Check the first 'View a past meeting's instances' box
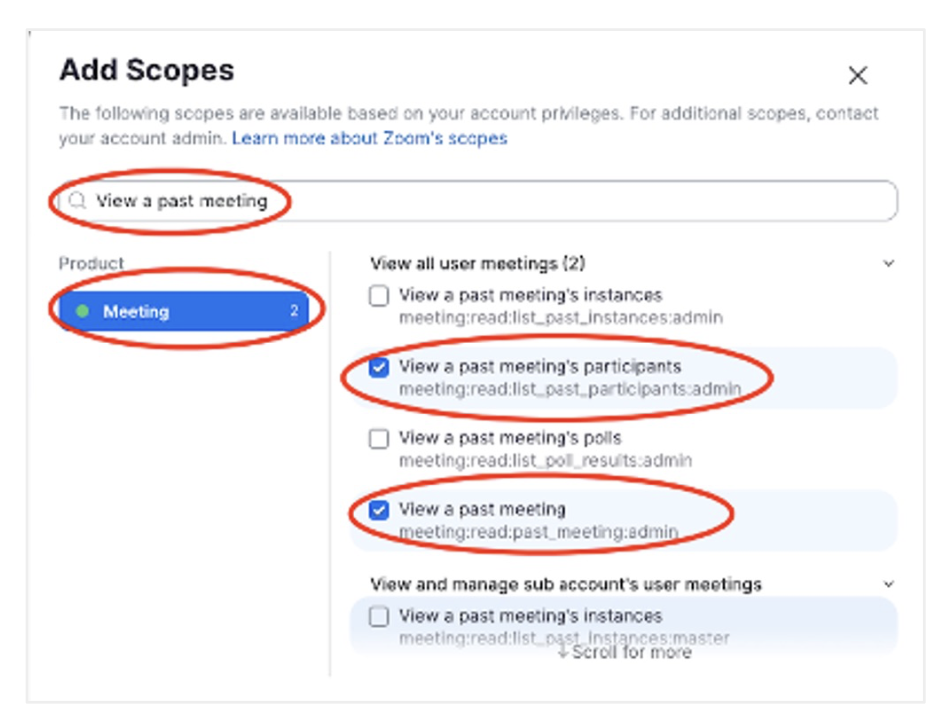 point(379,296)
